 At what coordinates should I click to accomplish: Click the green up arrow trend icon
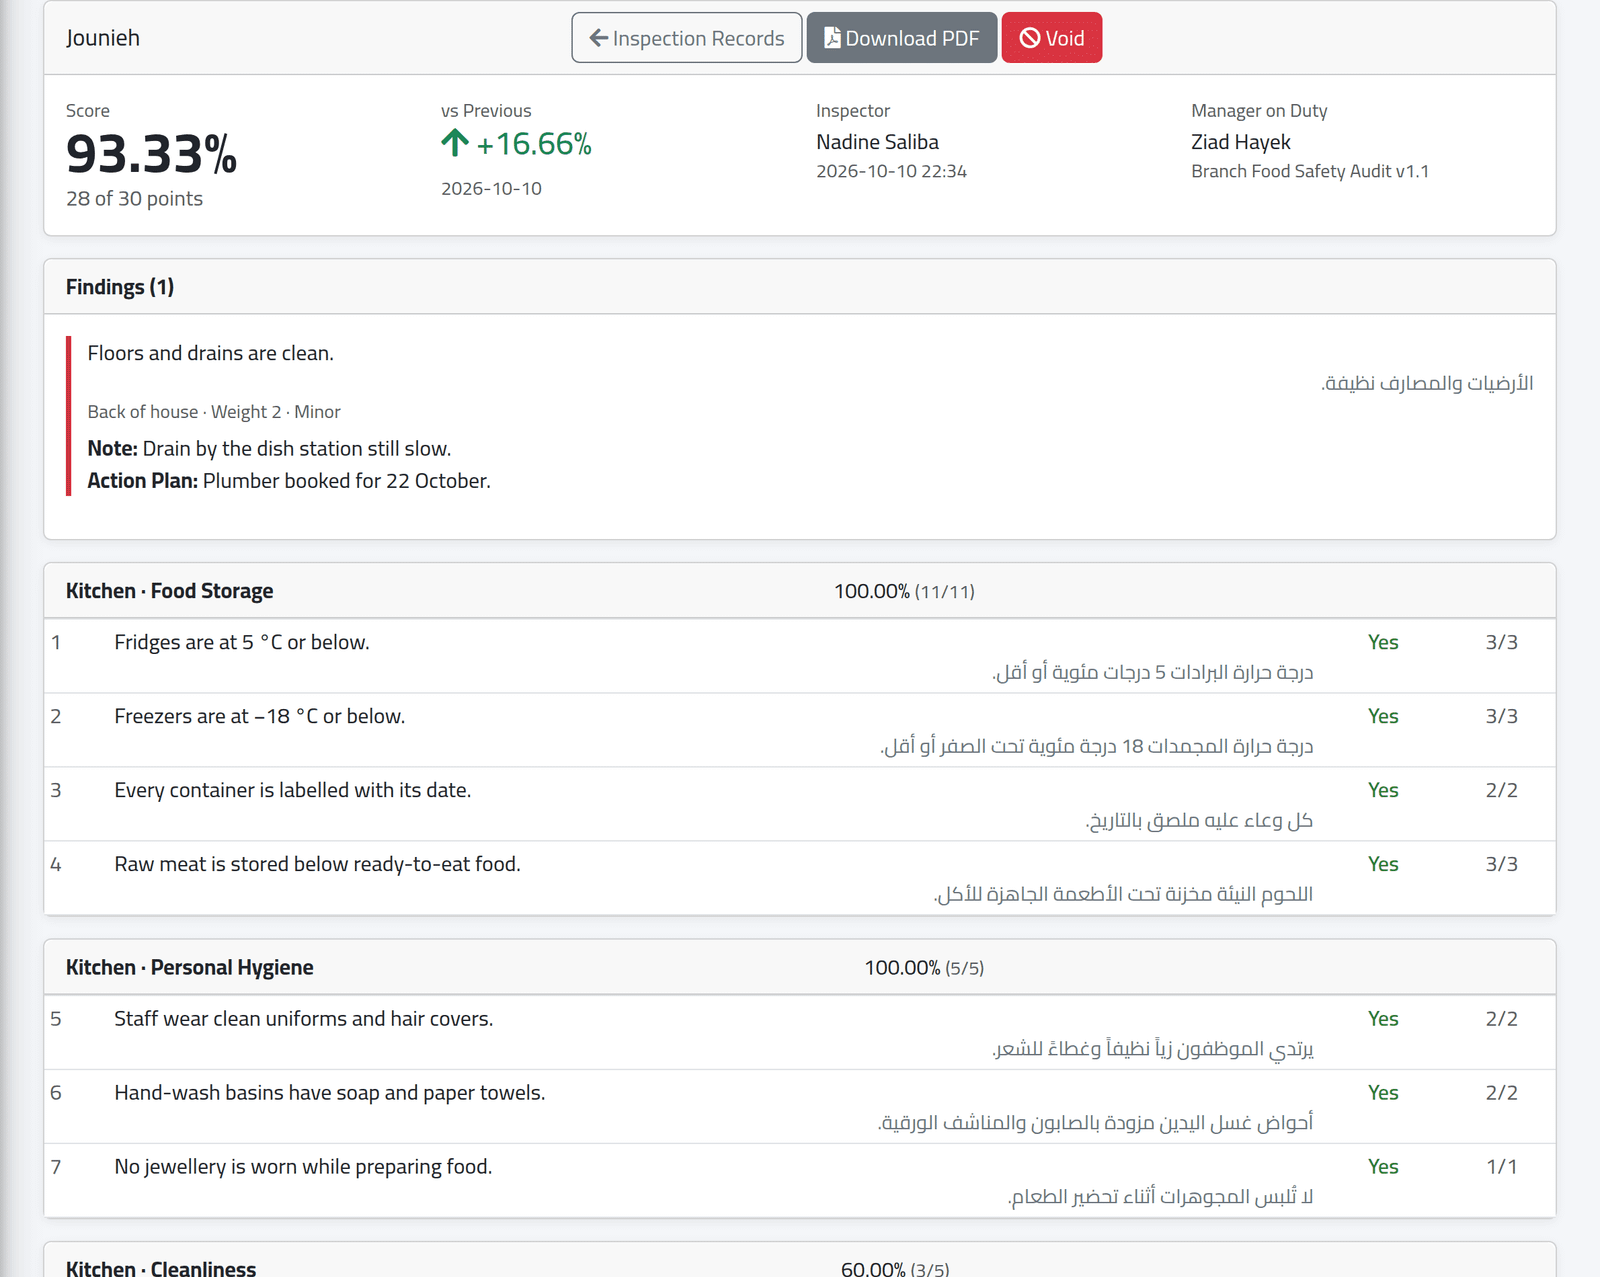pos(455,143)
